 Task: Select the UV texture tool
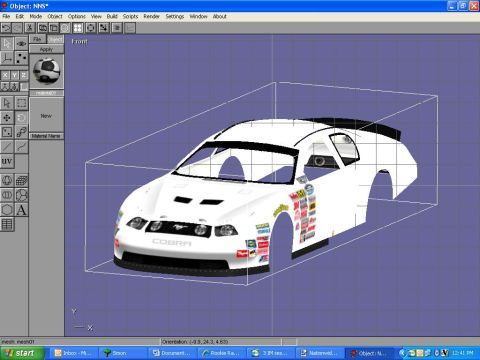[x=7, y=161]
